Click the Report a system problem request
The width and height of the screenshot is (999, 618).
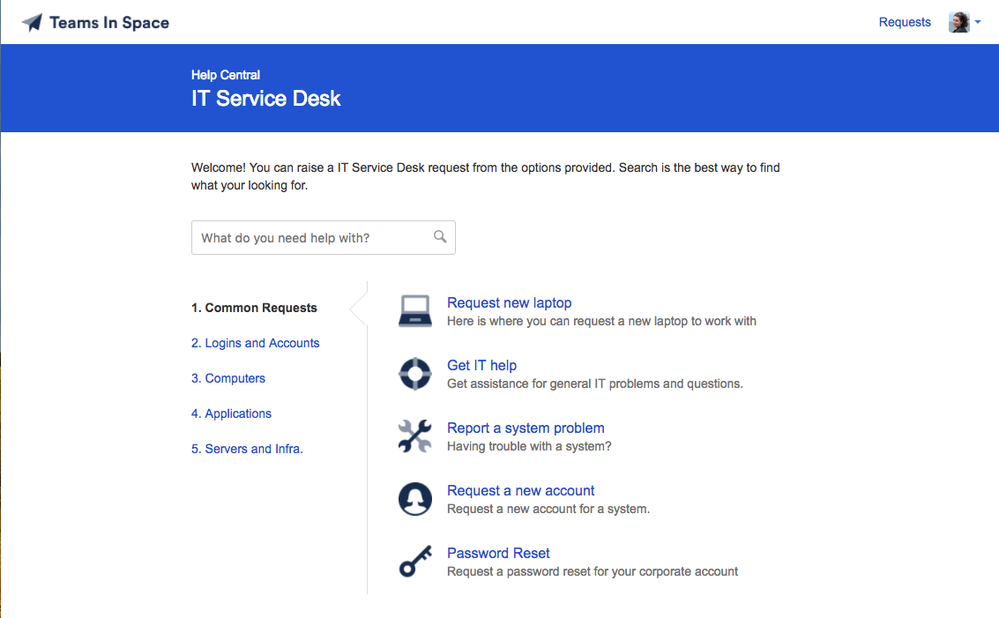click(x=525, y=427)
